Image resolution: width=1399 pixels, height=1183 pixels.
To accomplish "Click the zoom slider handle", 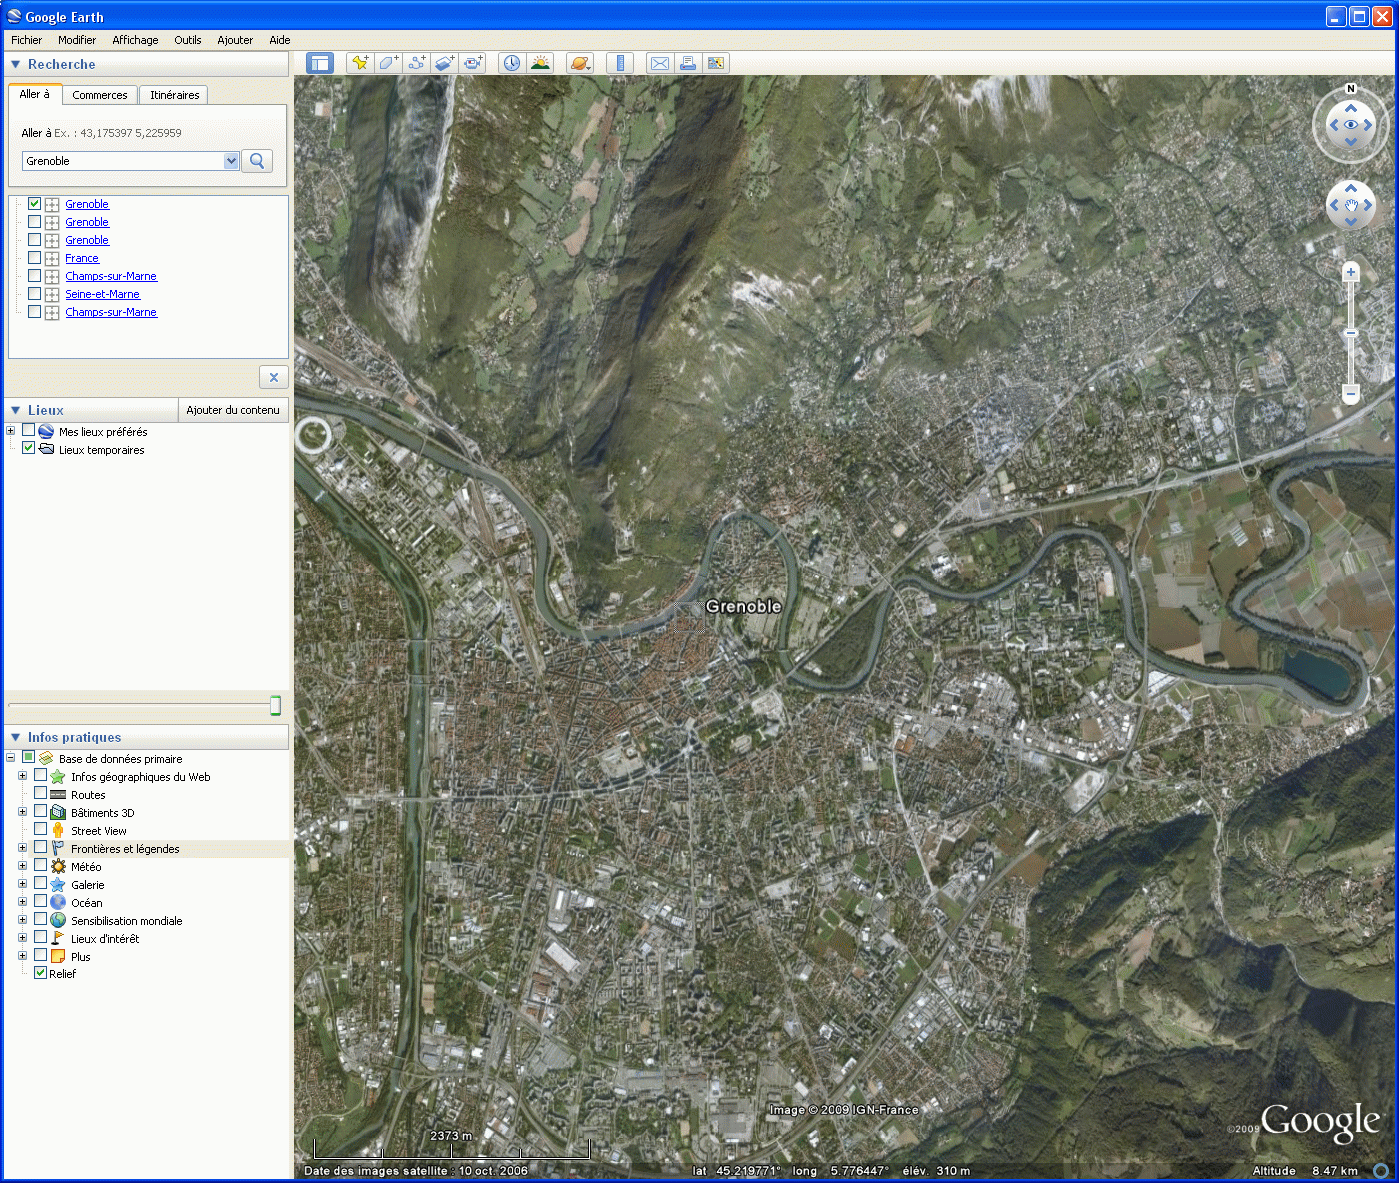I will [x=1351, y=333].
